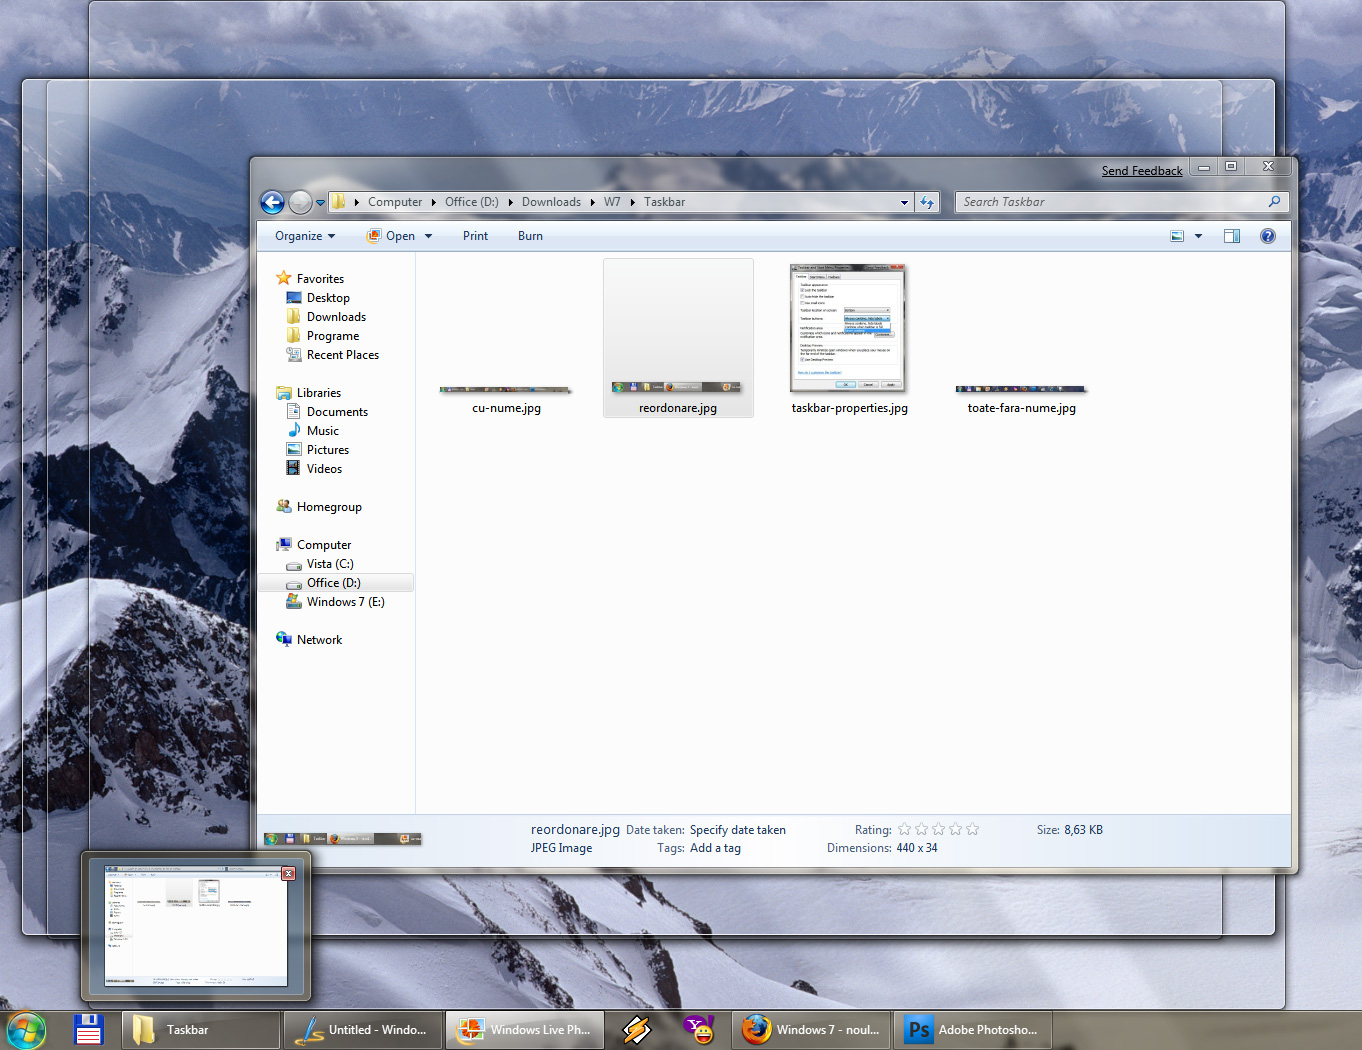Select Computer in the address breadcrumb
This screenshot has width=1362, height=1050.
395,202
